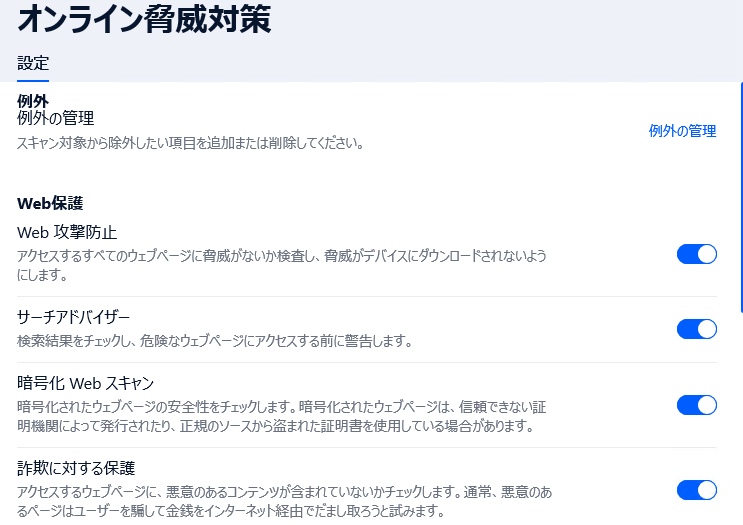Disable the Web 攻撃防止 toggle

(x=697, y=254)
